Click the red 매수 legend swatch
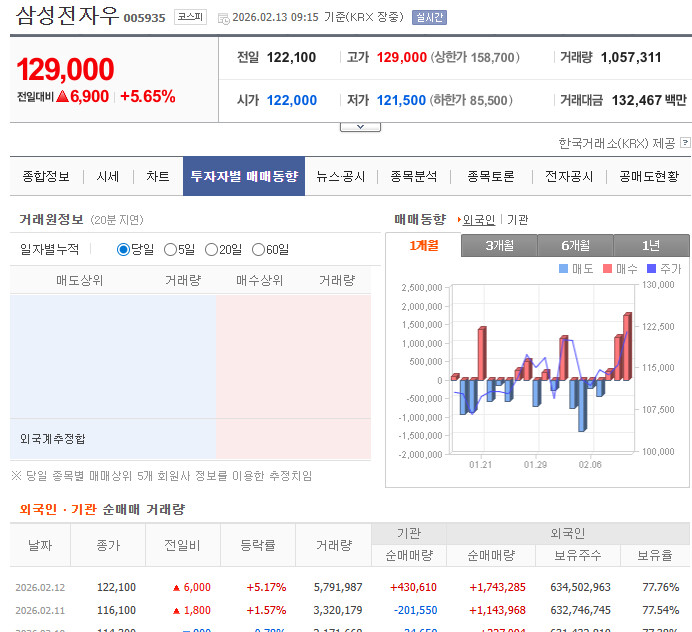The height and width of the screenshot is (632, 692). click(607, 268)
